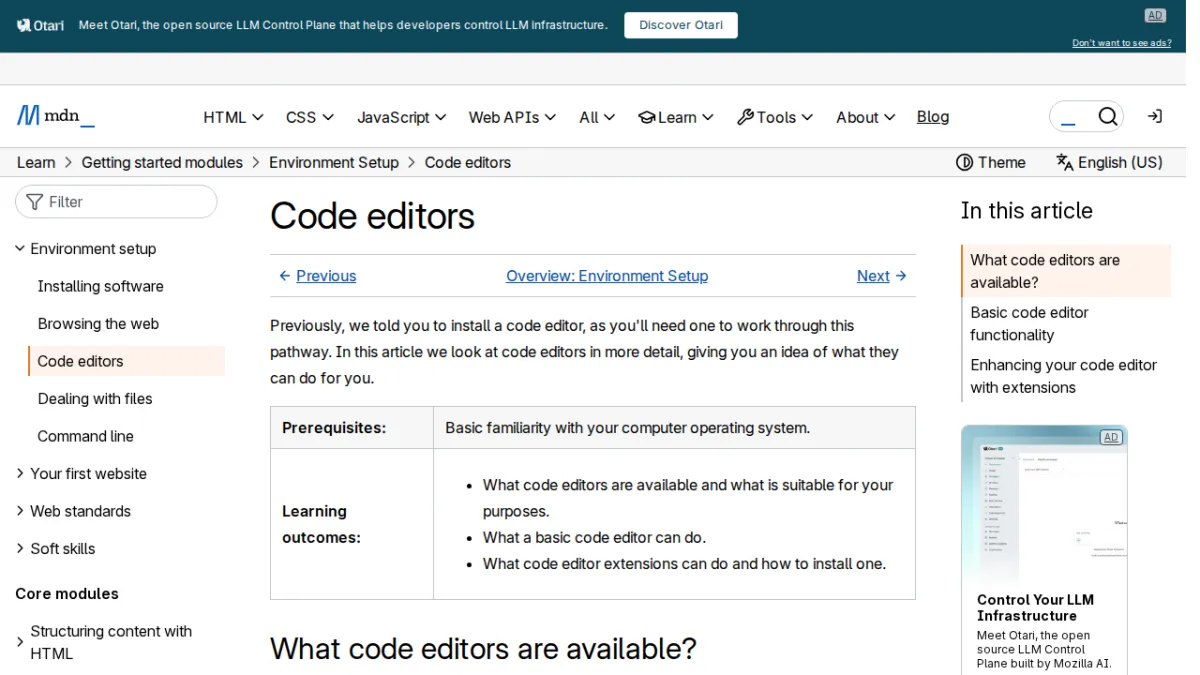The height and width of the screenshot is (675, 1200).
Task: Open the English (US) language selector
Action: tap(1109, 162)
